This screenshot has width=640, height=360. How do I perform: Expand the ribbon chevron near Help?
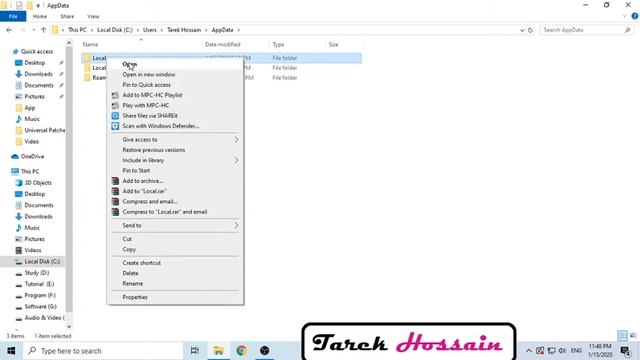[x=624, y=16]
